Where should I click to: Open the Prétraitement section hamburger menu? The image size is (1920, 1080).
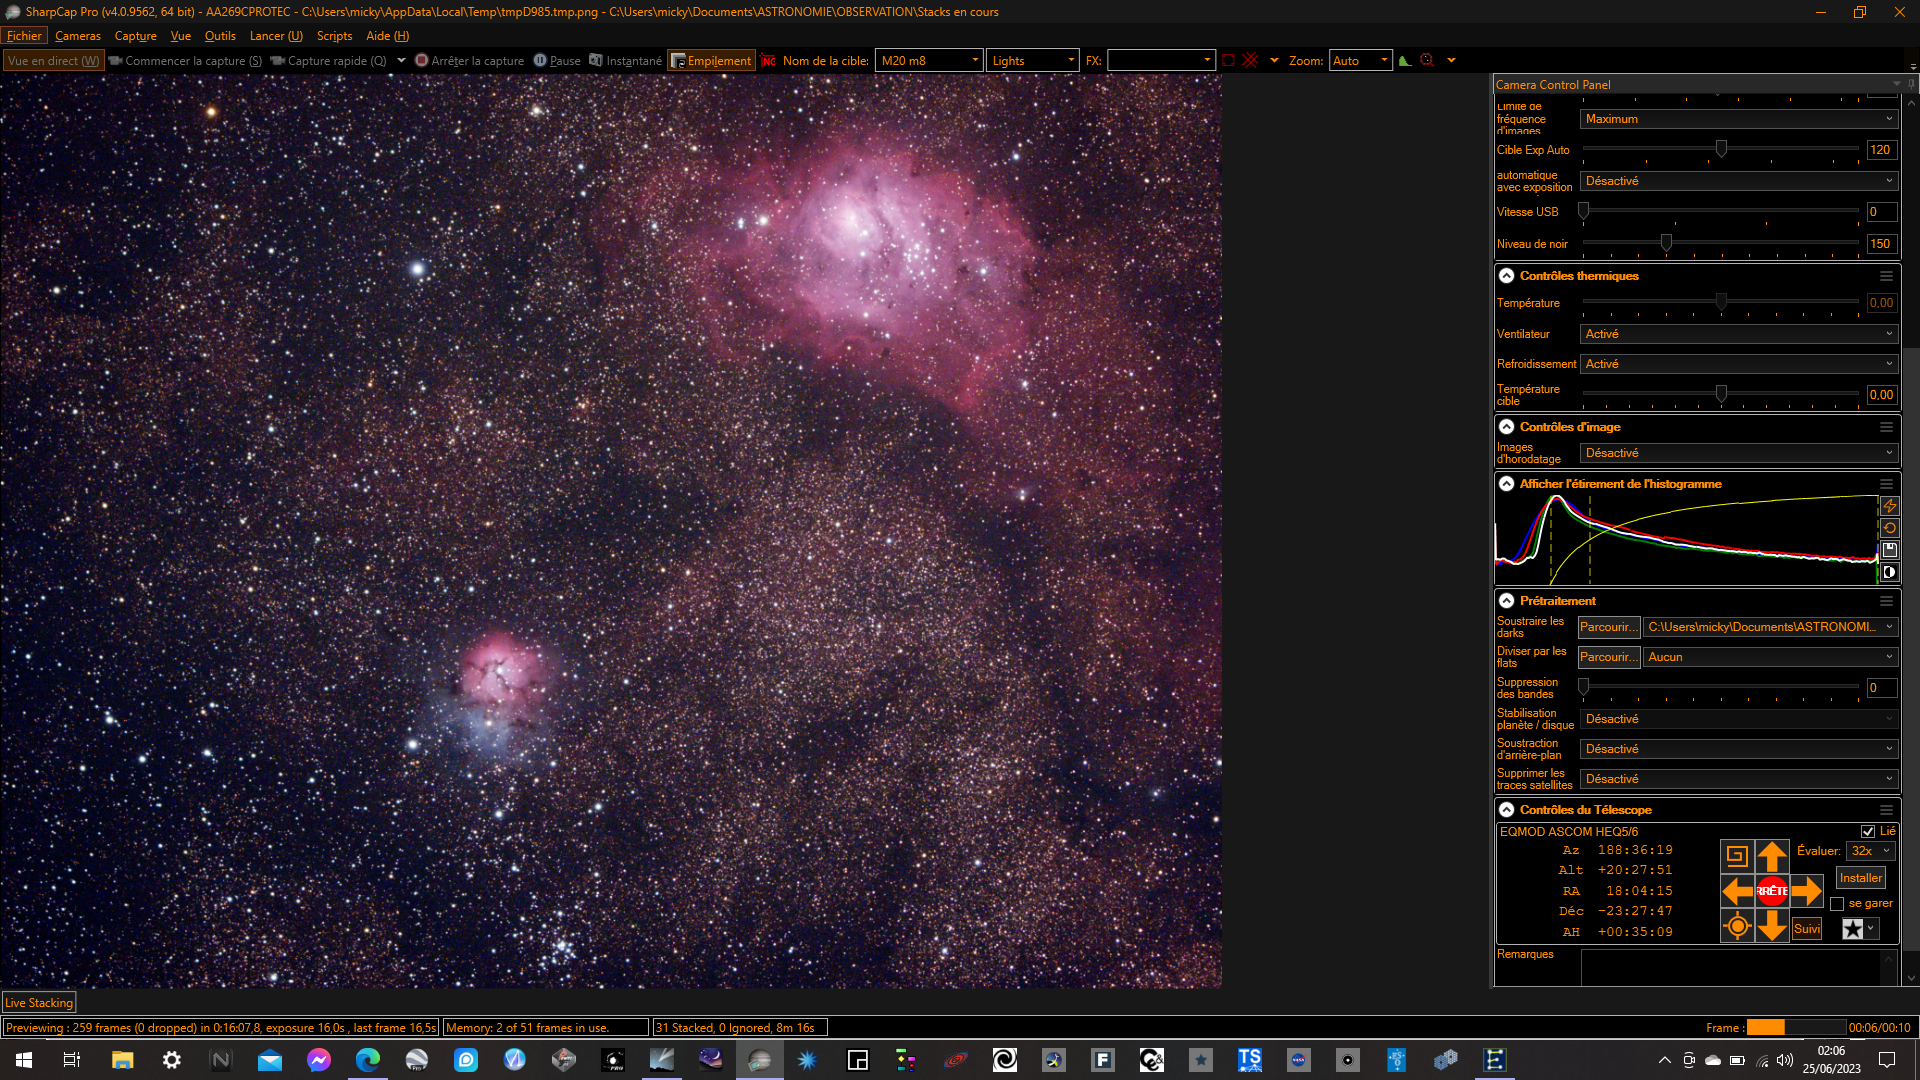click(1886, 601)
